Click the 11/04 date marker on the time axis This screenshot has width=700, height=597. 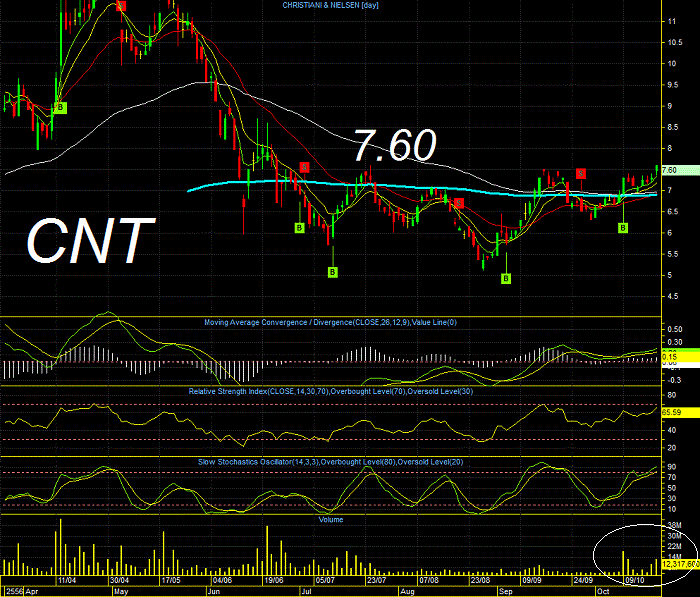67,580
